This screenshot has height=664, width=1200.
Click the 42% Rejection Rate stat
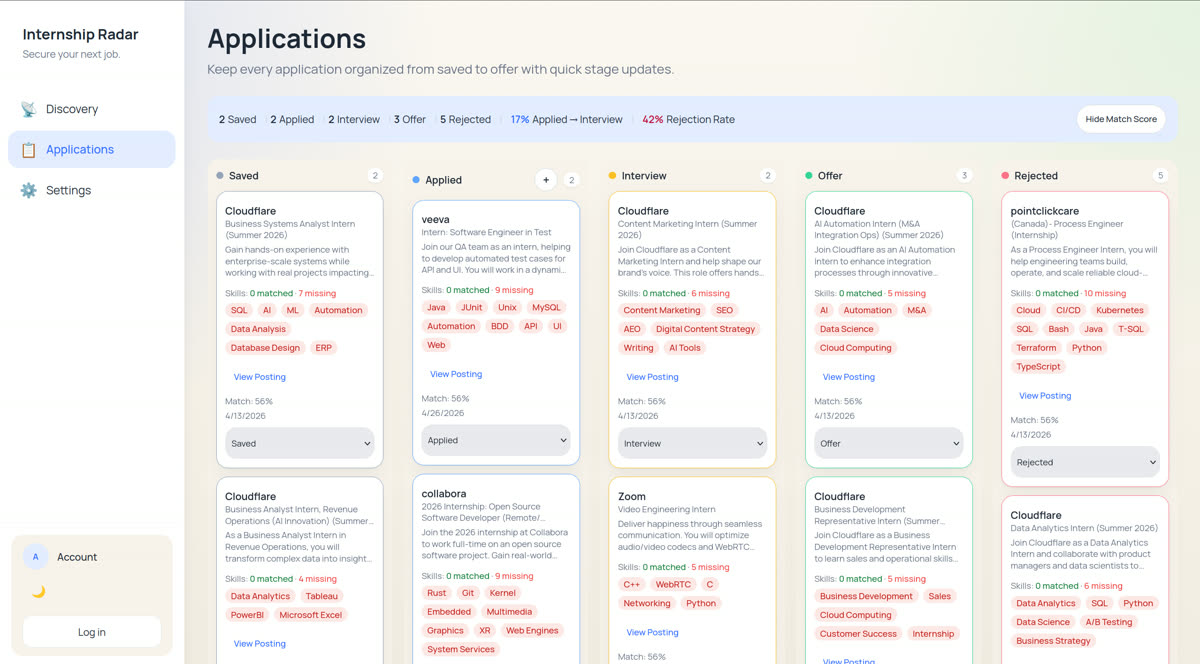pos(688,119)
